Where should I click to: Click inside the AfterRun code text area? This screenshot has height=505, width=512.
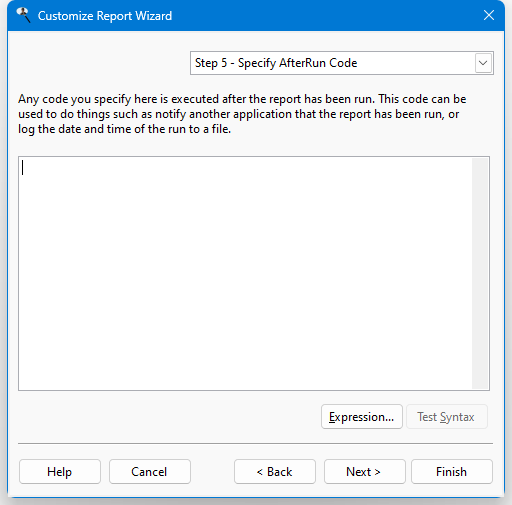coord(245,273)
